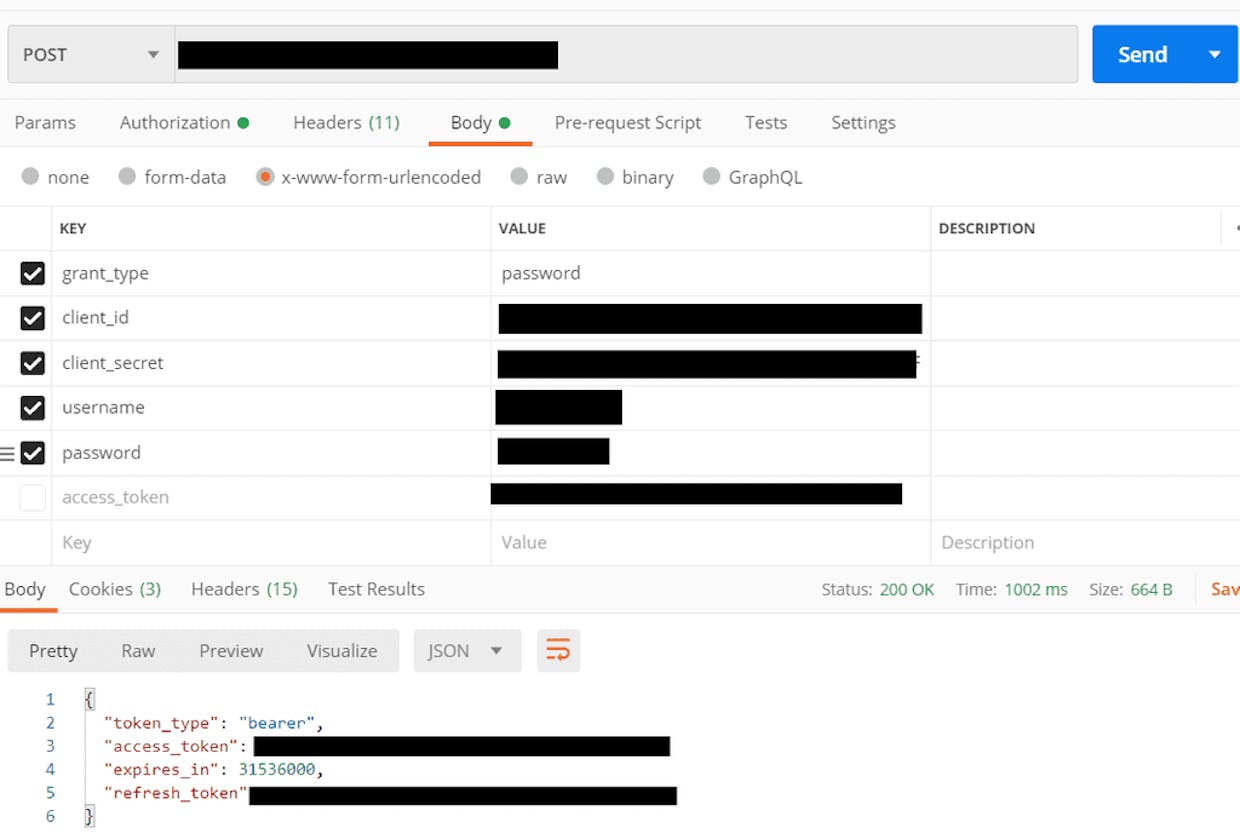Open the Authorization tab
Viewport: 1240px width, 839px height.
[x=184, y=122]
